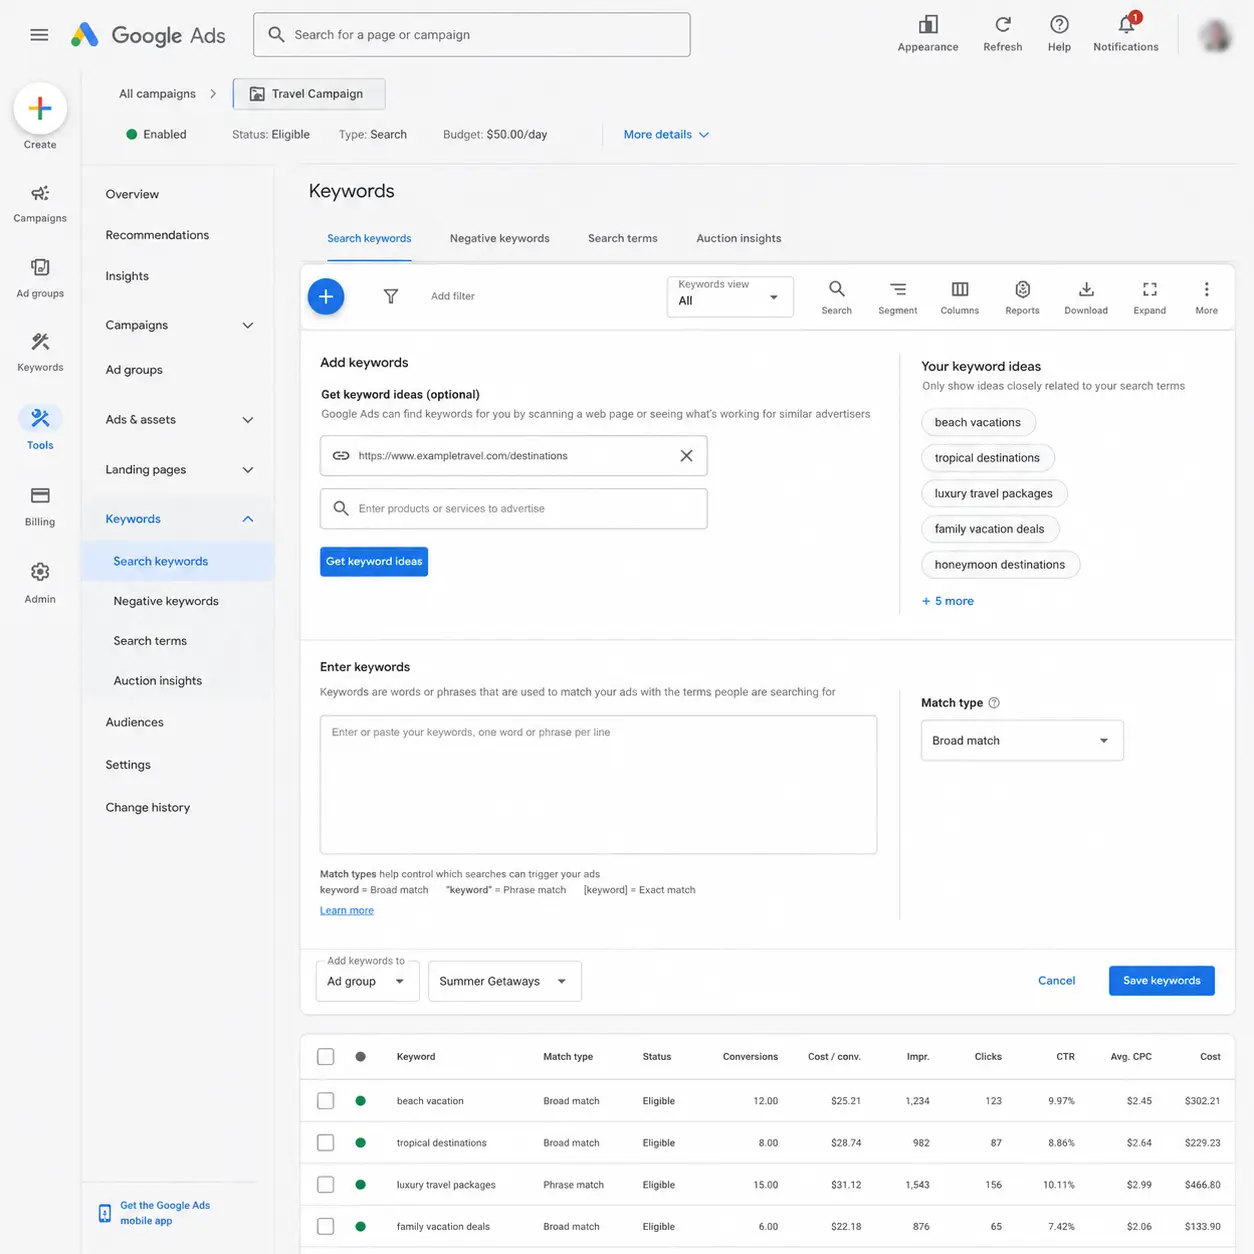This screenshot has width=1254, height=1254.
Task: Switch to Negative keywords tab
Action: 500,238
